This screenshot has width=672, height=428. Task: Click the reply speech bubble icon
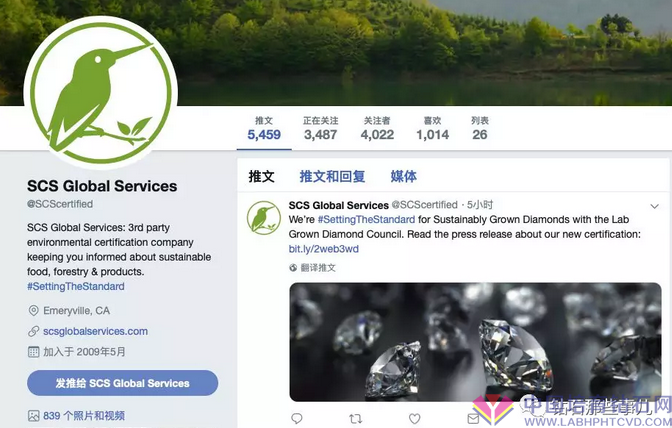[x=297, y=419]
